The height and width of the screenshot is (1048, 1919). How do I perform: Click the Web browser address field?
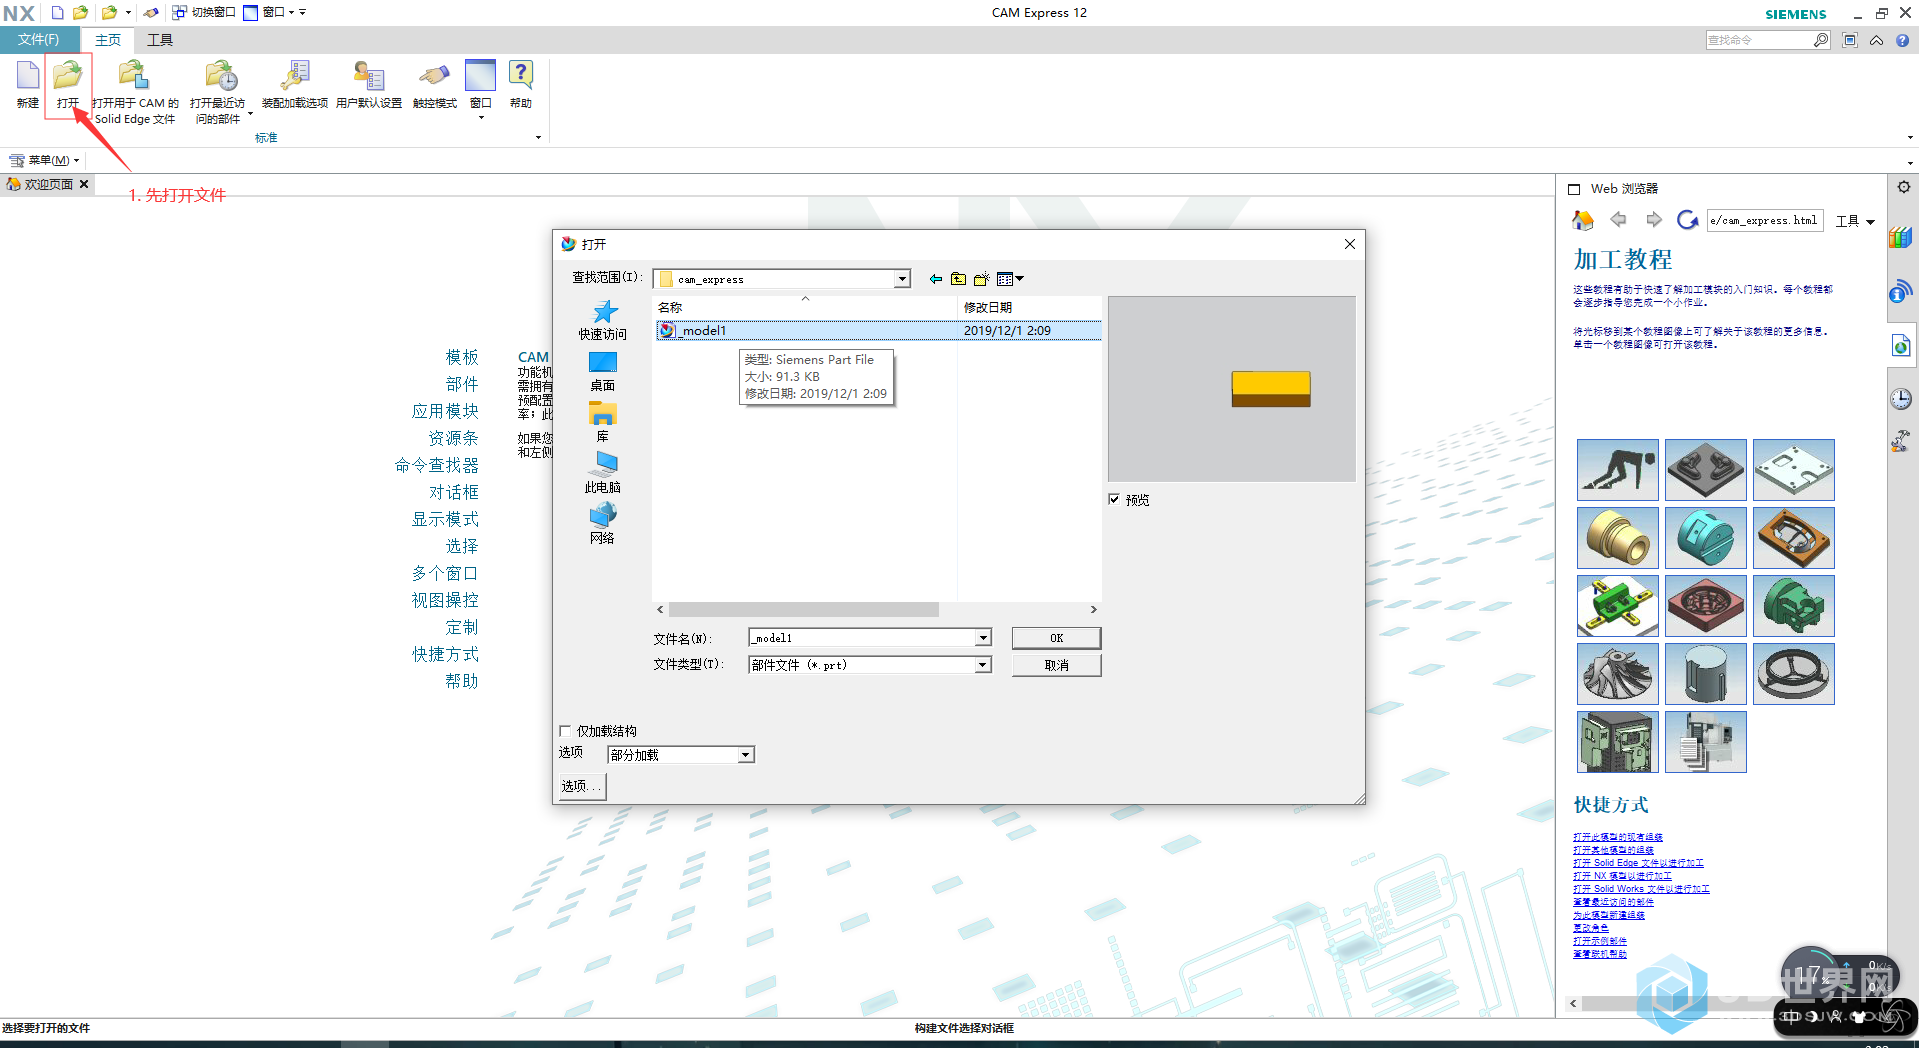pyautogui.click(x=1765, y=221)
